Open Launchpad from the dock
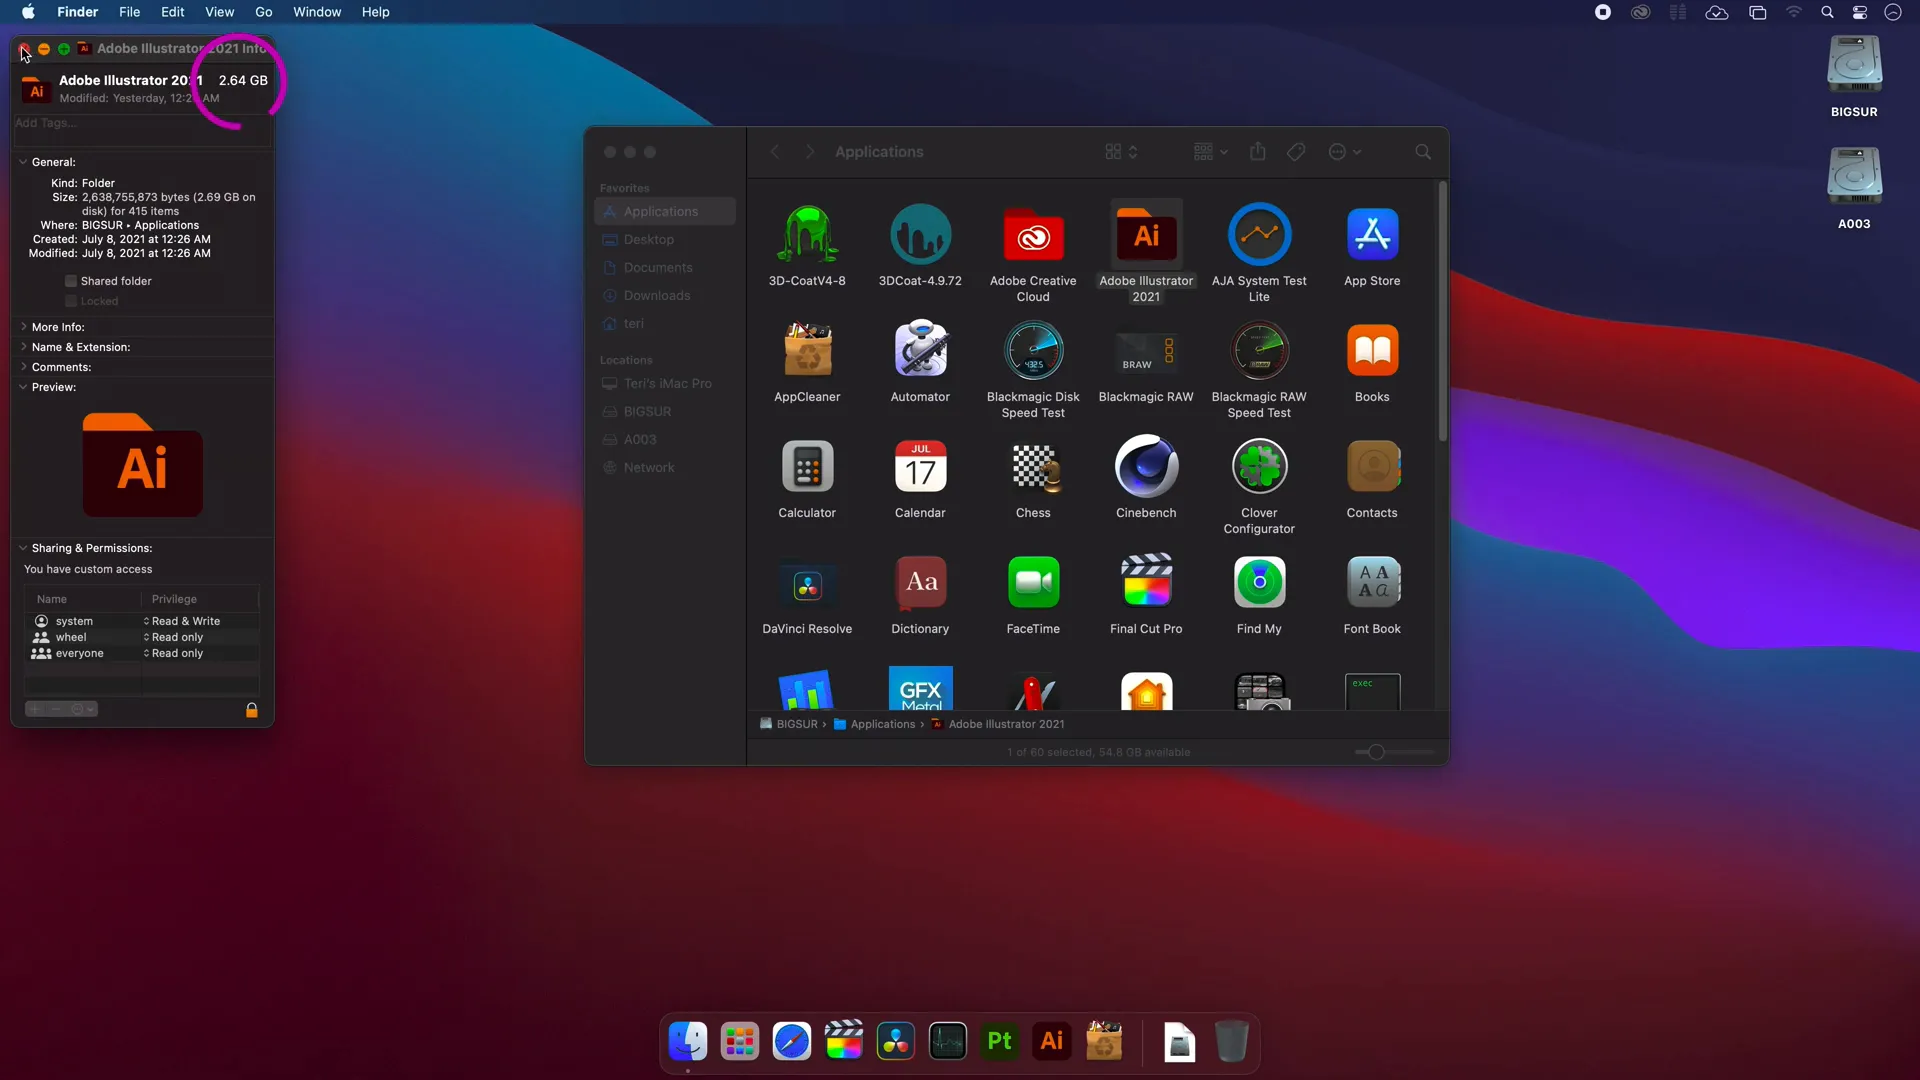Image resolution: width=1920 pixels, height=1080 pixels. pyautogui.click(x=739, y=1041)
